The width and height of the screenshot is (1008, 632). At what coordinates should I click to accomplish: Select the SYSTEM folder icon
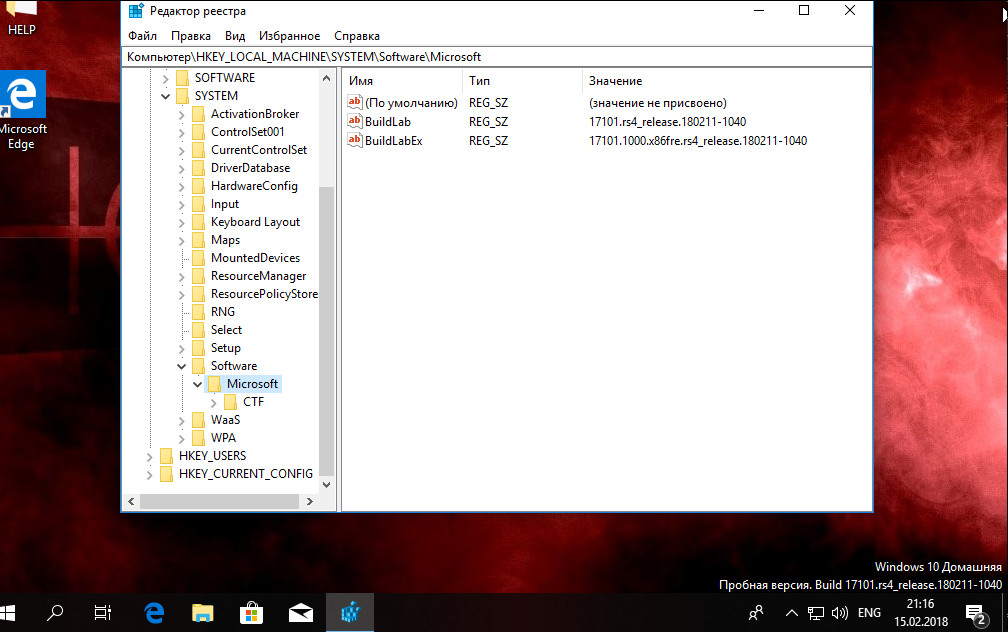click(183, 96)
